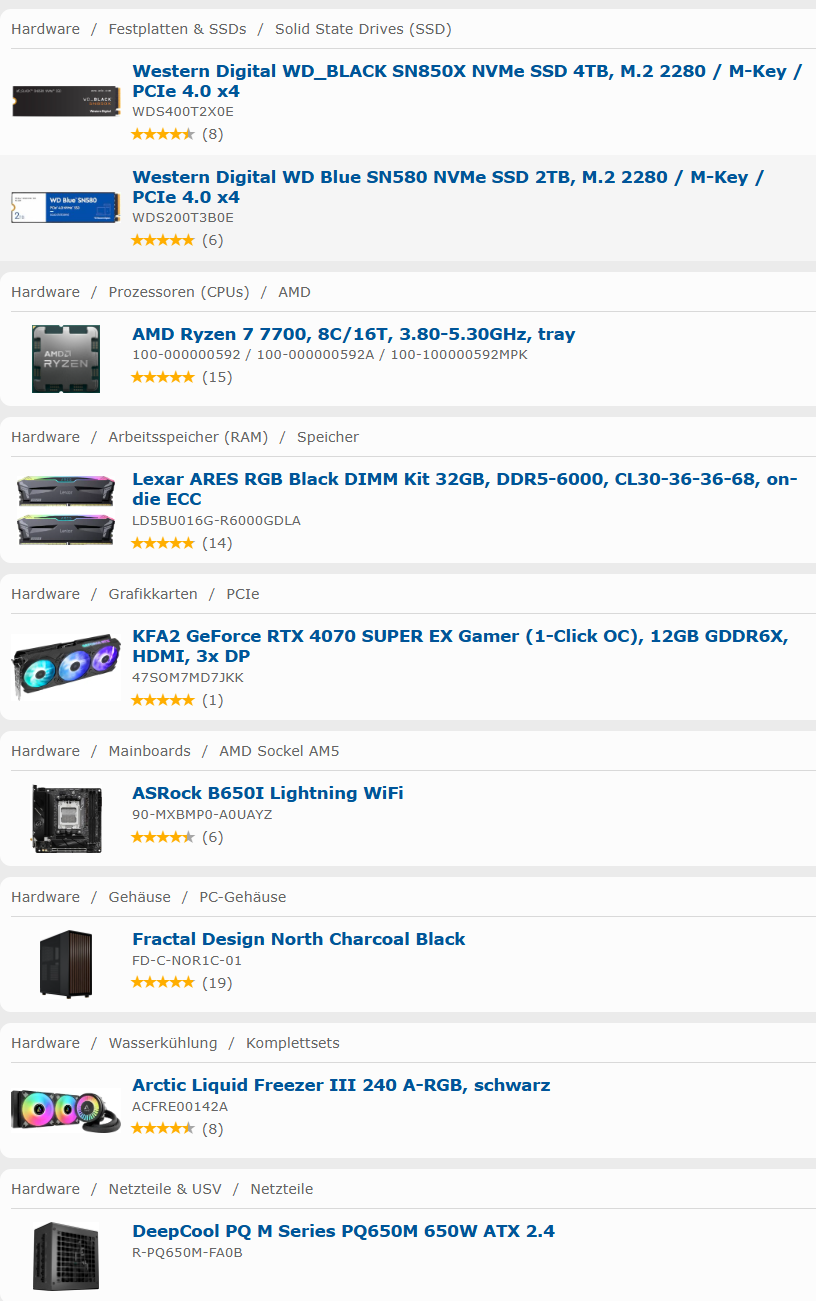
Task: Open Hardware breadcrumb above the KFA2 card
Action: [45, 594]
